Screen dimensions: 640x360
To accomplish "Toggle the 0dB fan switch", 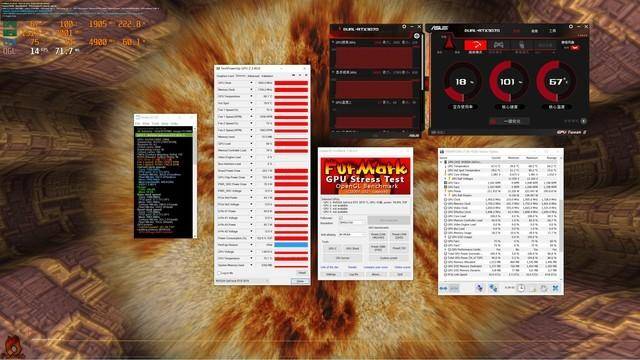I will (575, 48).
